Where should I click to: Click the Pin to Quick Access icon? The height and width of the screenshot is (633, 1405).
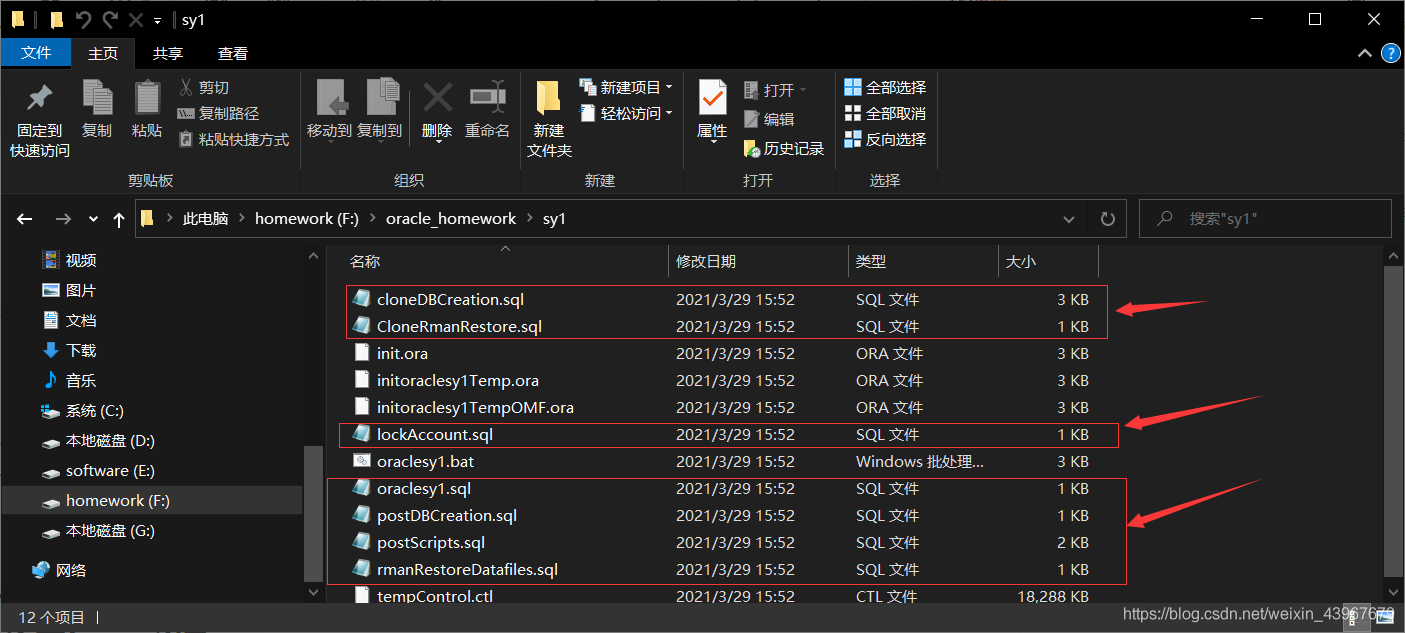coord(39,98)
